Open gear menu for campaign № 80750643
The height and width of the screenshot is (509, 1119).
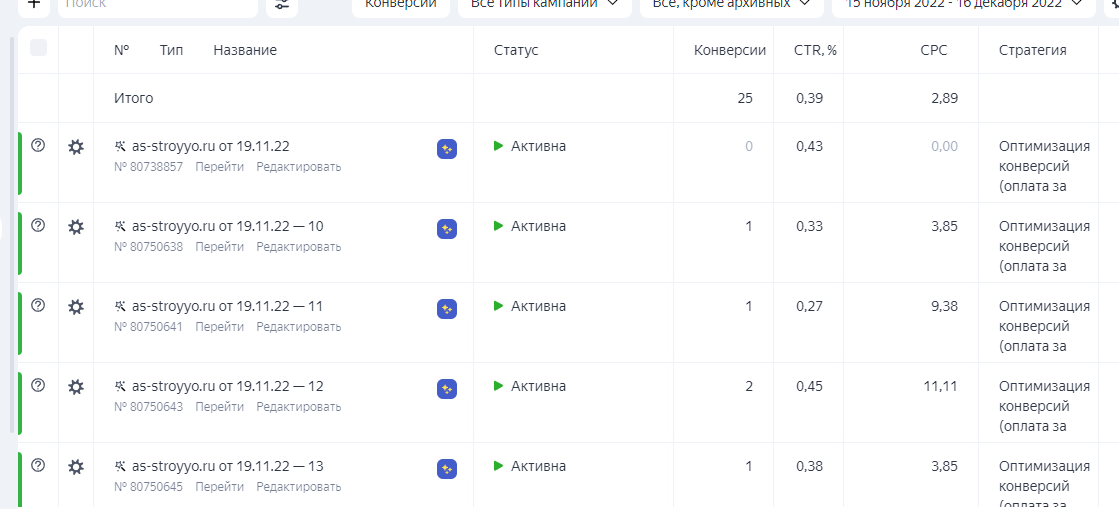point(76,387)
